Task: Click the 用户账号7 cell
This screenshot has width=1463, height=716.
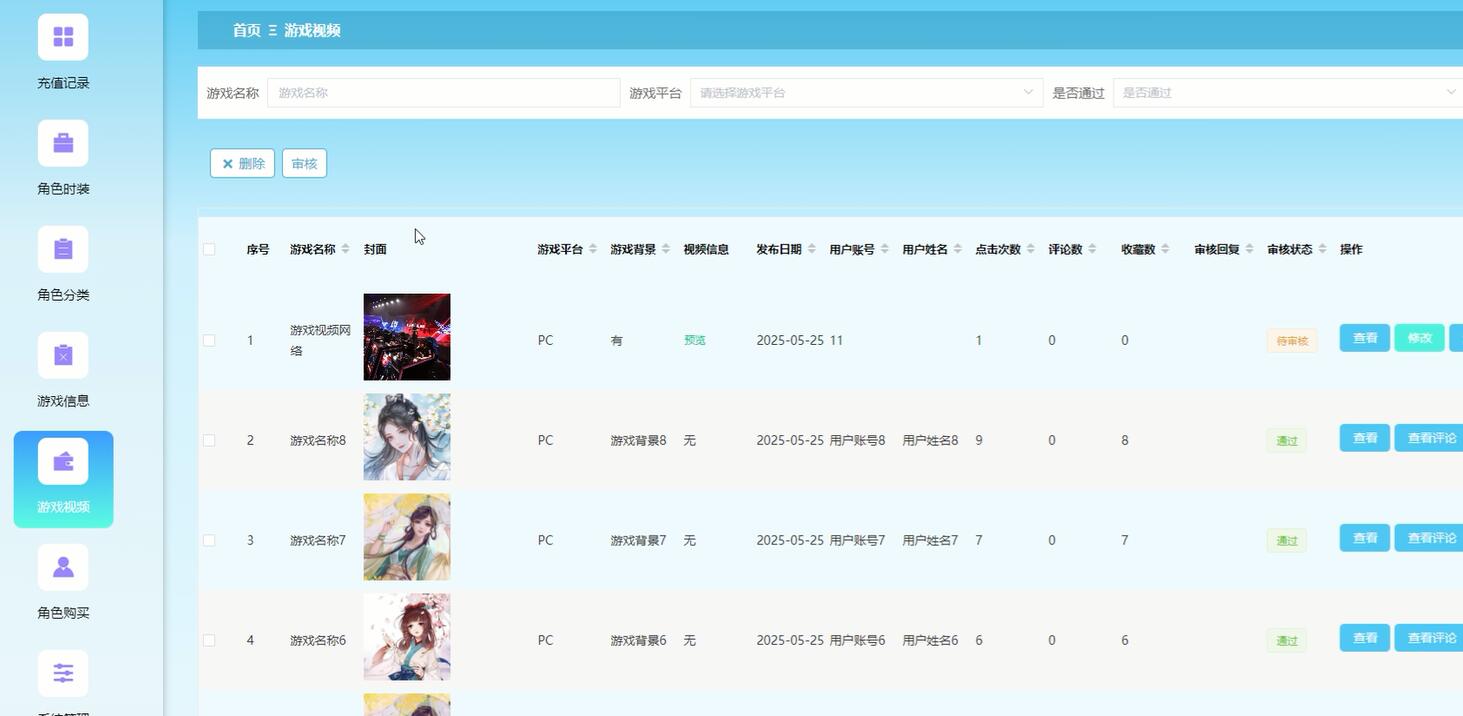Action: [857, 540]
